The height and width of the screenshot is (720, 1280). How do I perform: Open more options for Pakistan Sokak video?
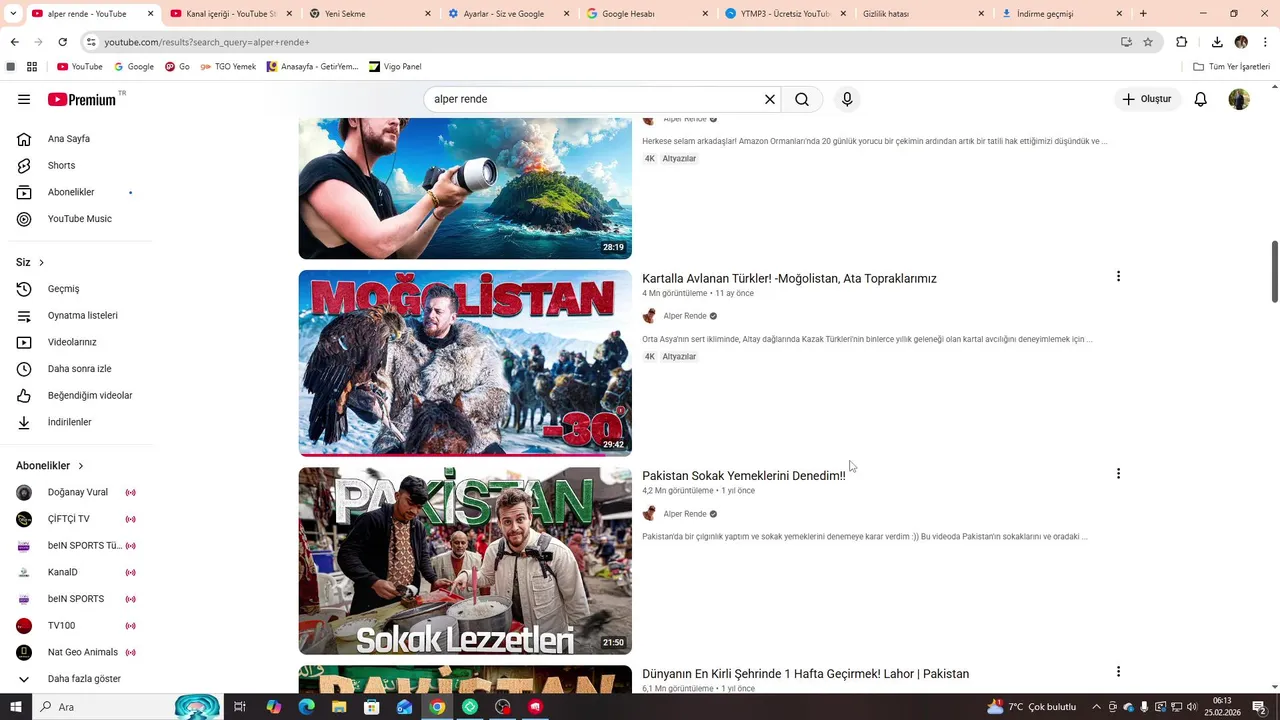coord(1118,474)
